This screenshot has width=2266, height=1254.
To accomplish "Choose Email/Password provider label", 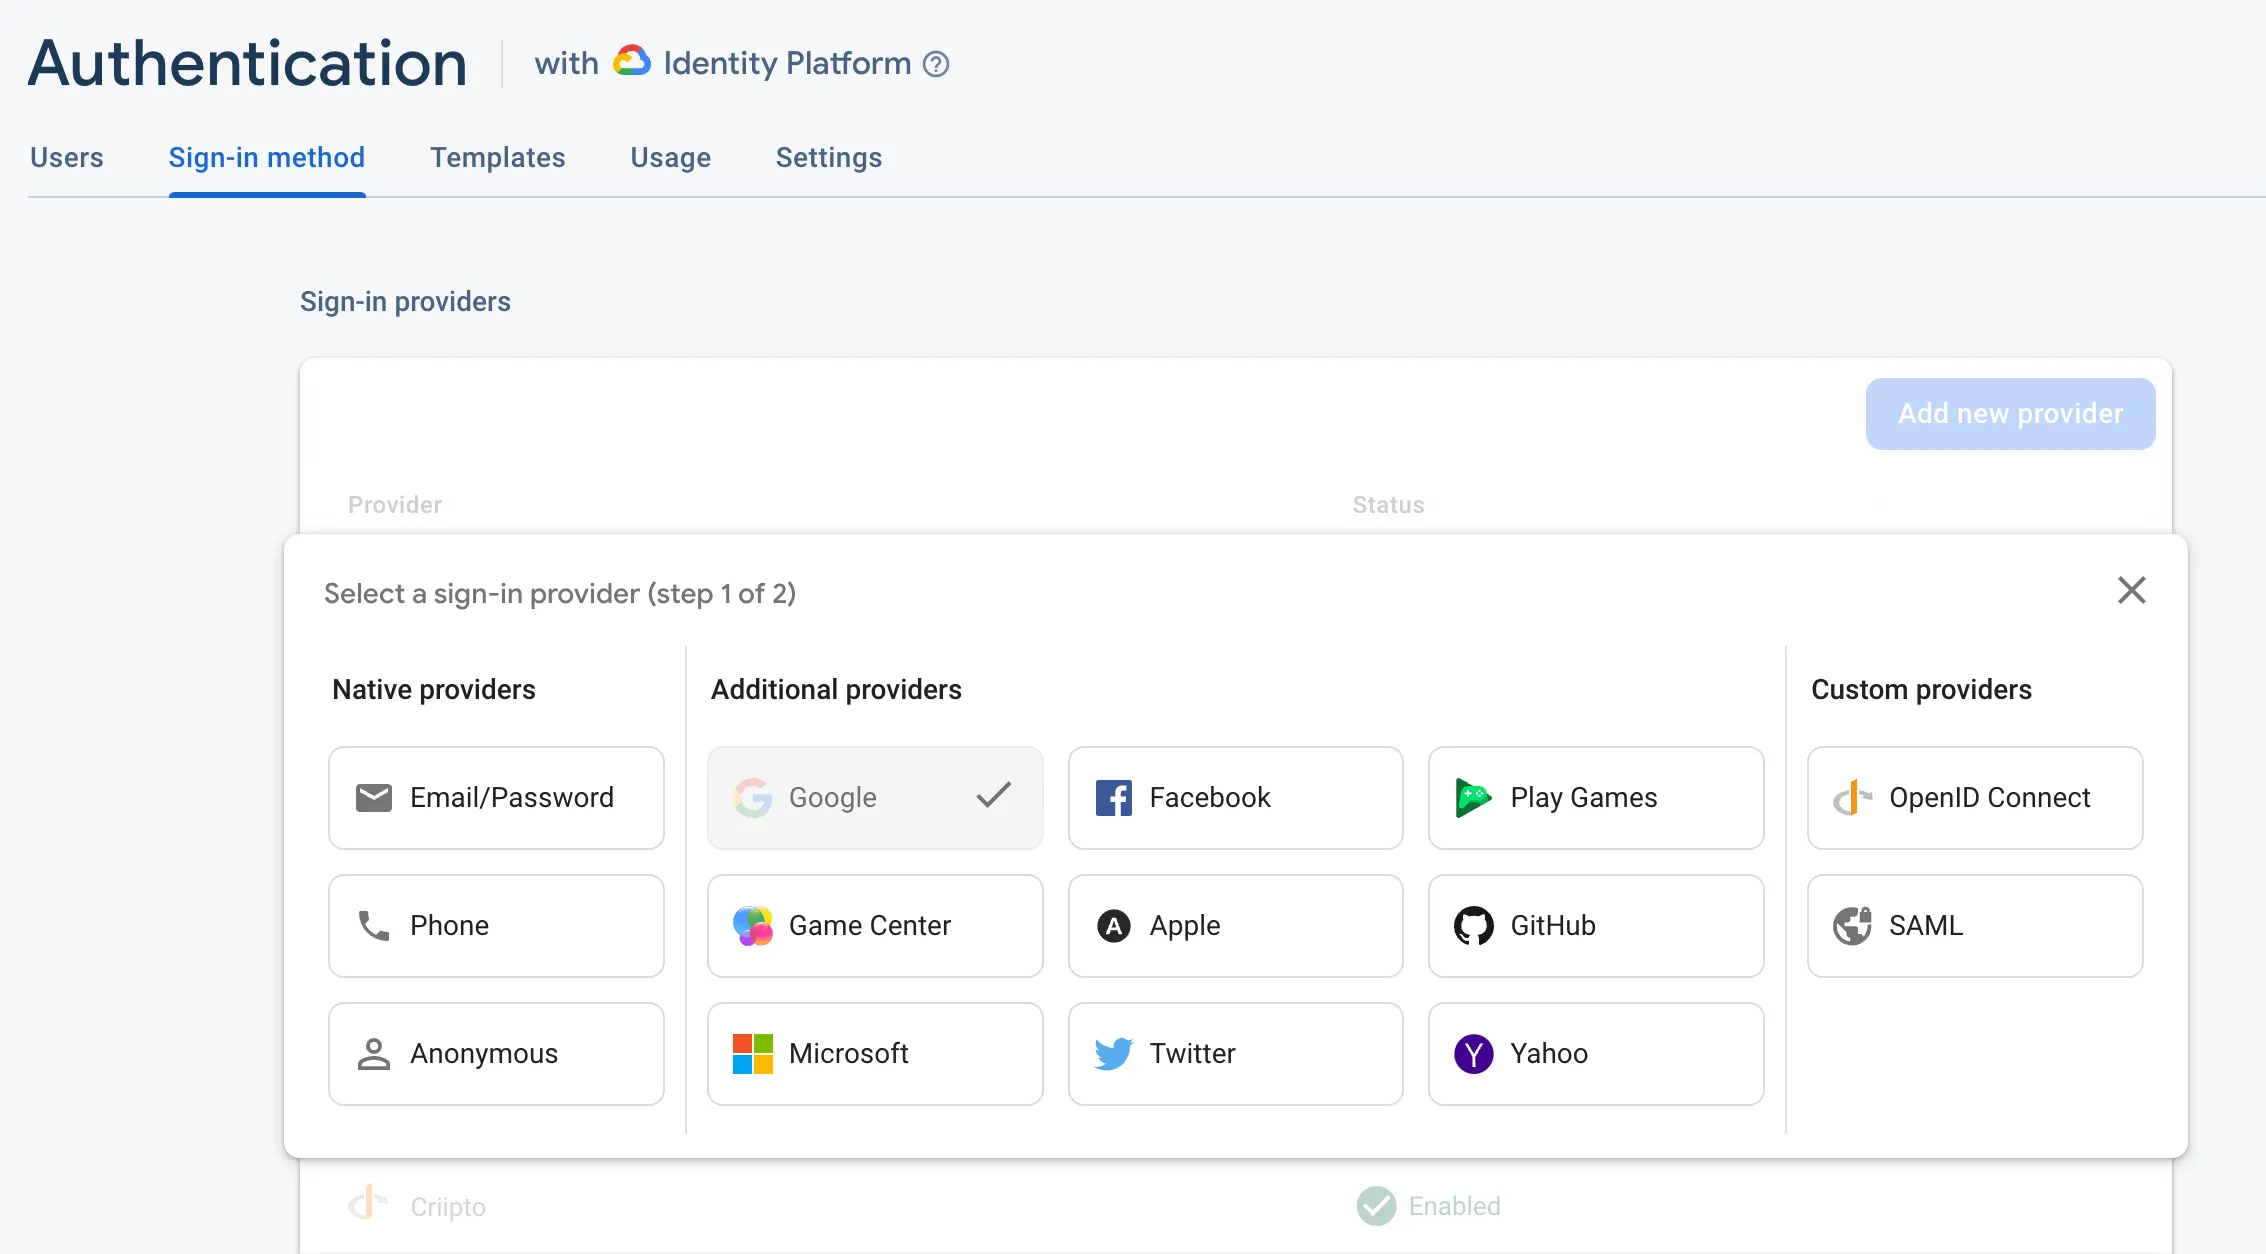I will [x=512, y=798].
